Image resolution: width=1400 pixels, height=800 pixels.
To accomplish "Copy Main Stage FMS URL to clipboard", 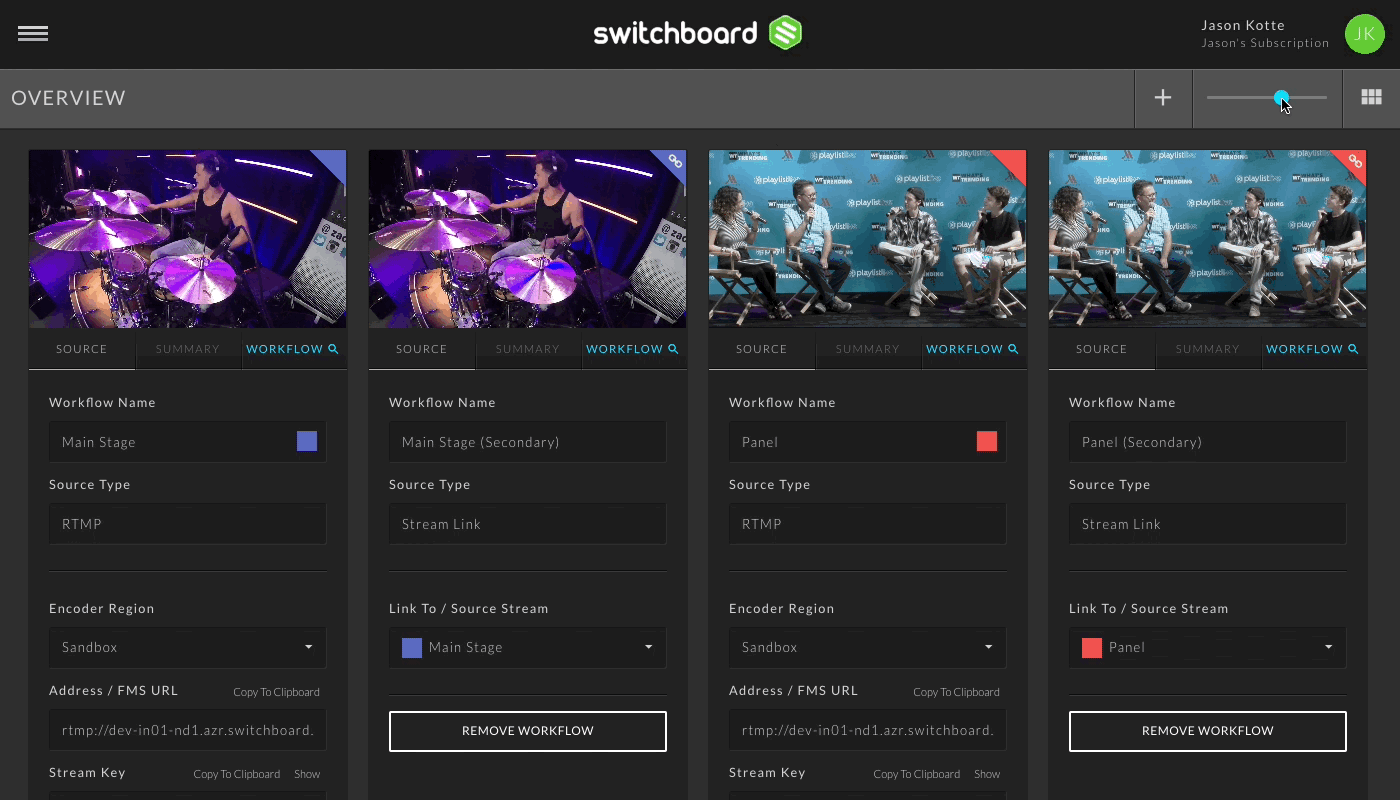I will (x=277, y=692).
